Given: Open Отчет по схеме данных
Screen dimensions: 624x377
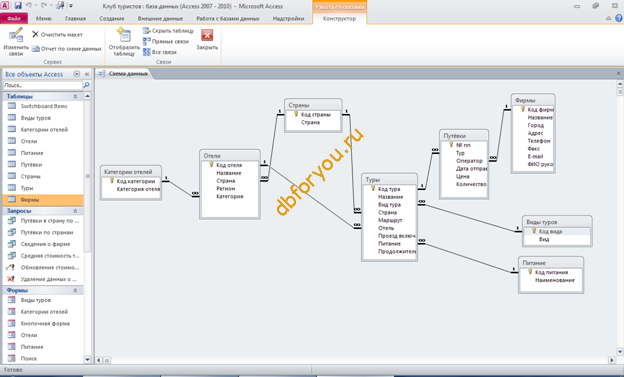Looking at the screenshot, I should 67,49.
